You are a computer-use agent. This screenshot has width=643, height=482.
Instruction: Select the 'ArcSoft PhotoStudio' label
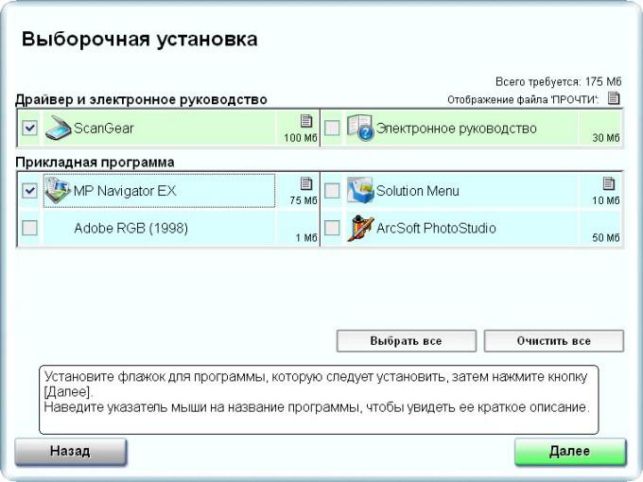pyautogui.click(x=436, y=228)
